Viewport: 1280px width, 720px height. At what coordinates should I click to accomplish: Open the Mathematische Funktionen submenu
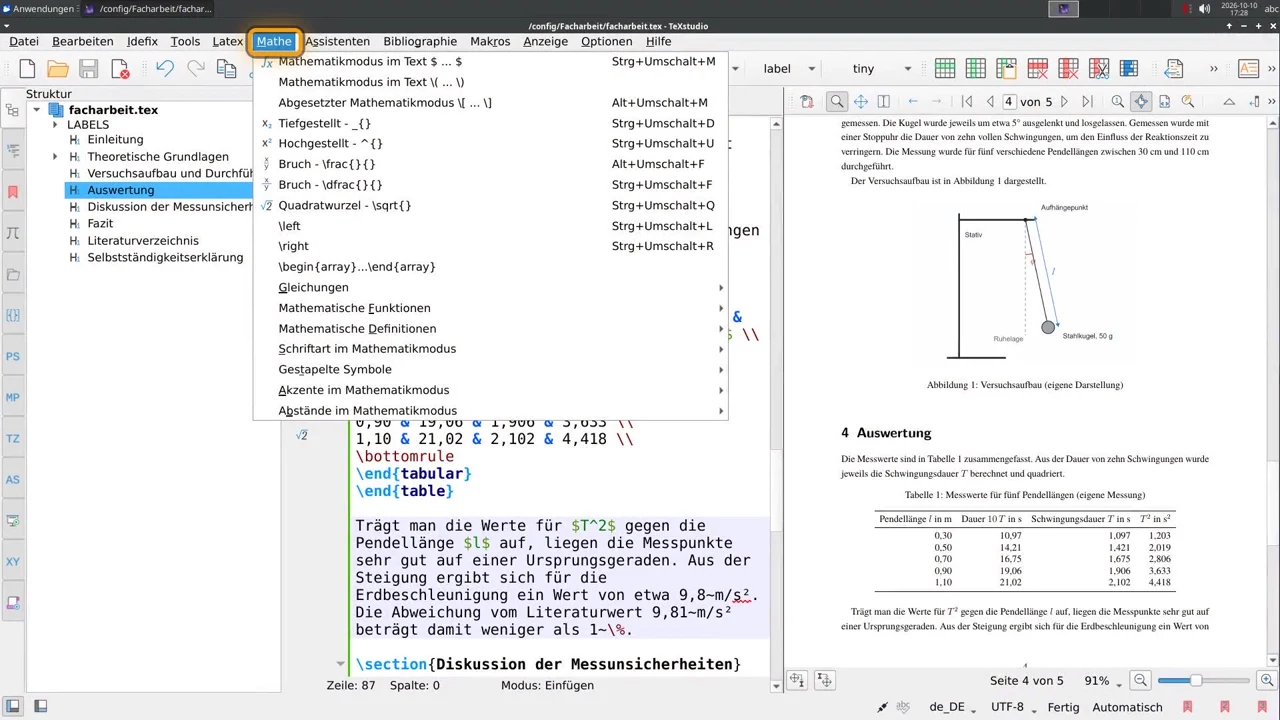tap(490, 308)
